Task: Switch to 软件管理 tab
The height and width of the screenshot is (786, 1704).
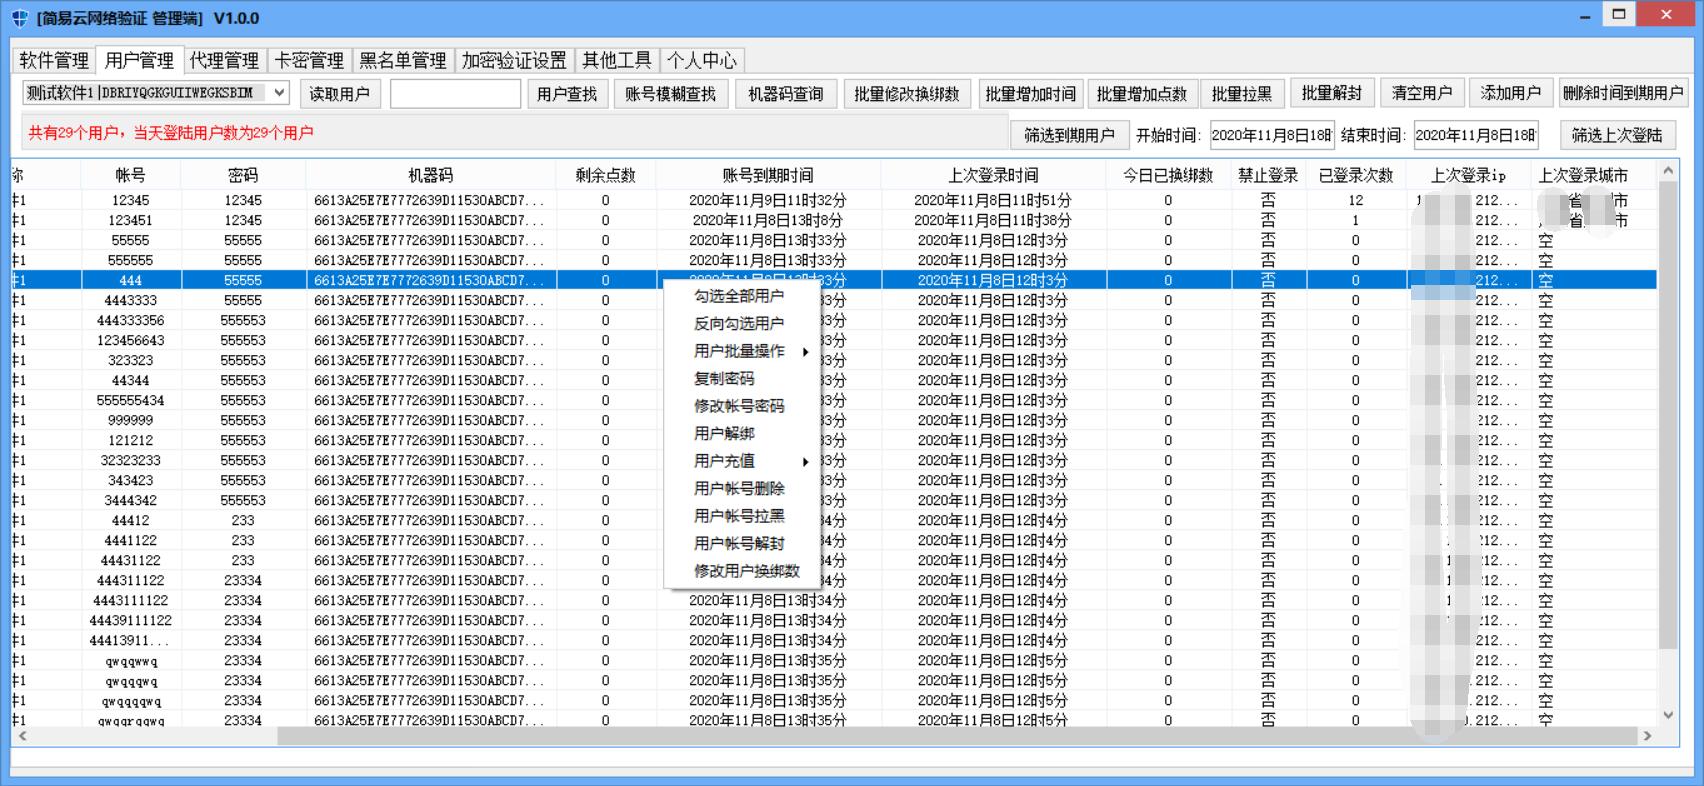Action: click(x=54, y=60)
